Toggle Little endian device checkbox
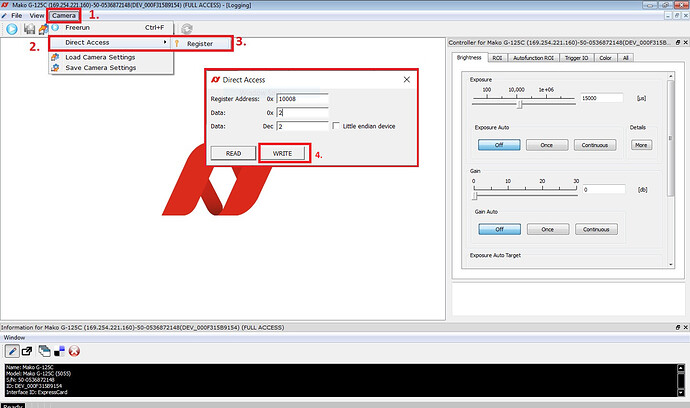Image resolution: width=690 pixels, height=408 pixels. 336,126
